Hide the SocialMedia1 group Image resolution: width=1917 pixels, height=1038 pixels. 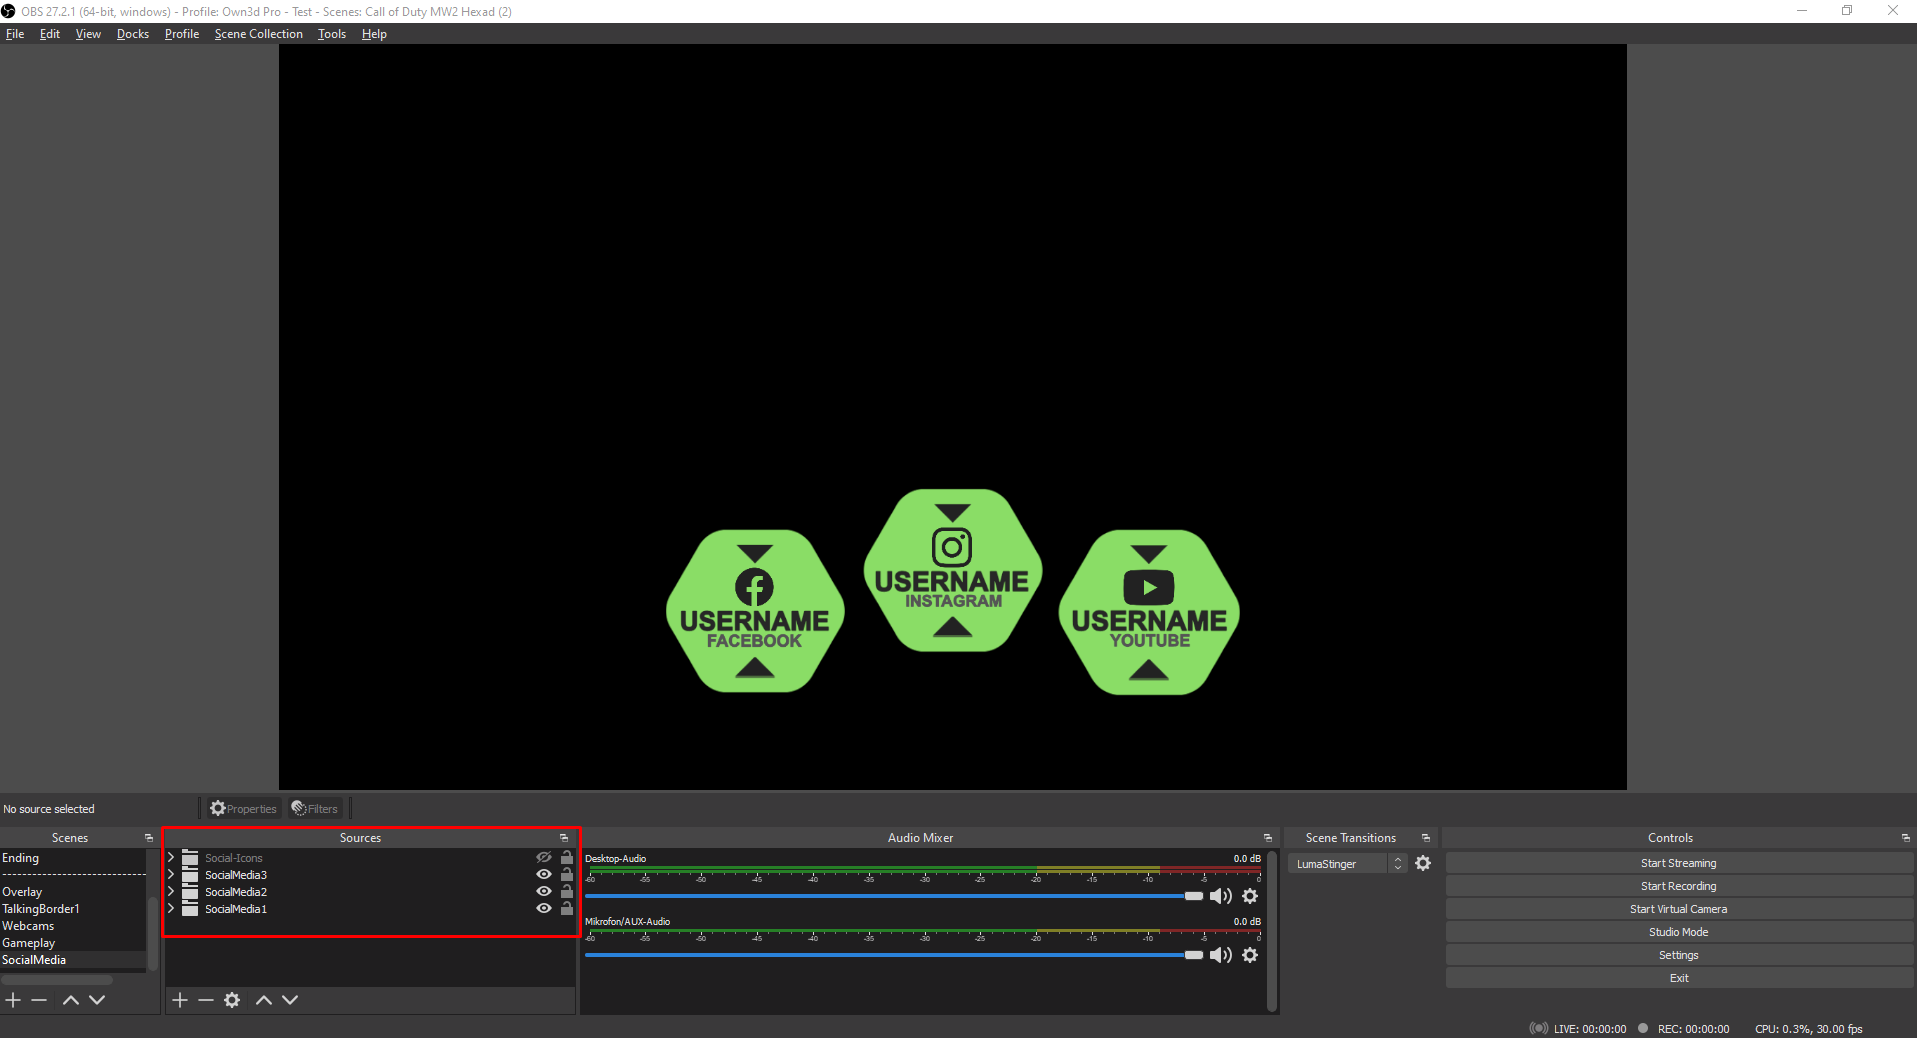pos(544,909)
